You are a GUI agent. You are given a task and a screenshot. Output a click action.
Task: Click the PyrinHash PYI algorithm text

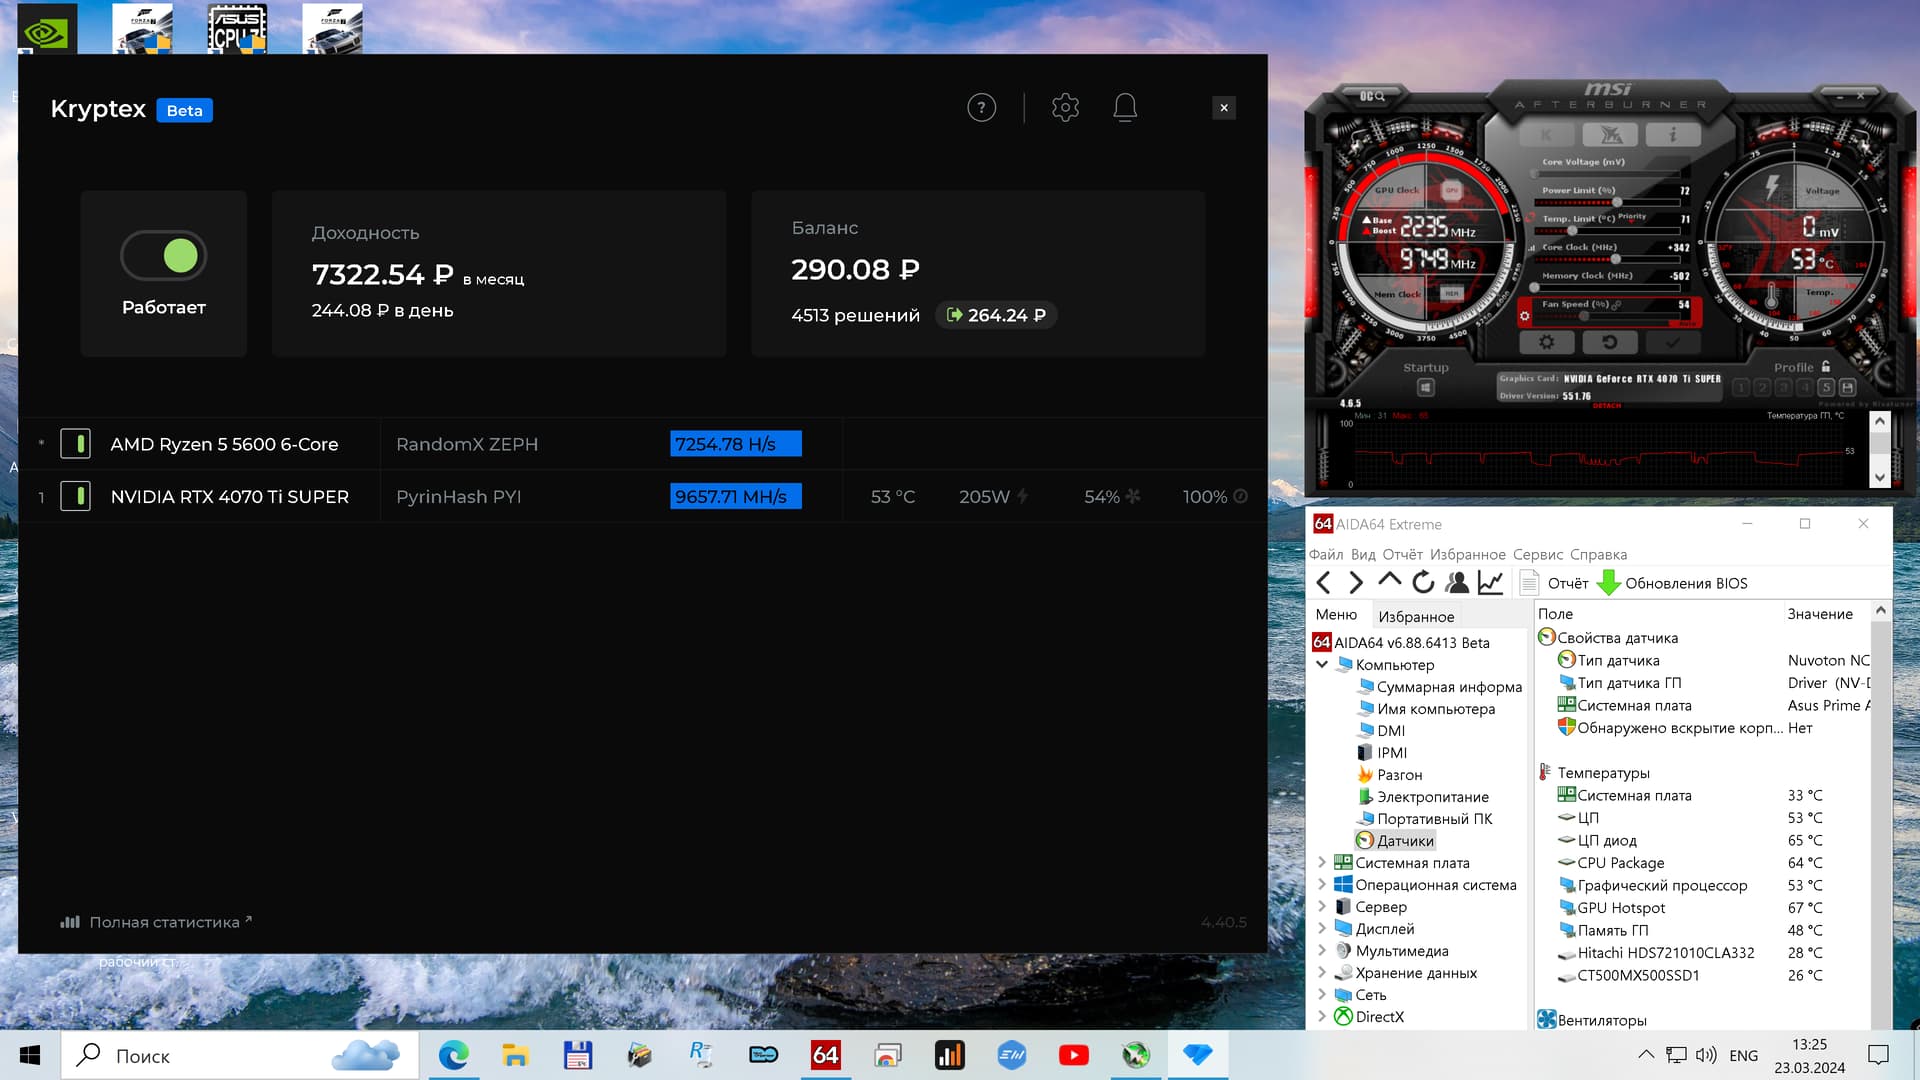[x=459, y=497]
